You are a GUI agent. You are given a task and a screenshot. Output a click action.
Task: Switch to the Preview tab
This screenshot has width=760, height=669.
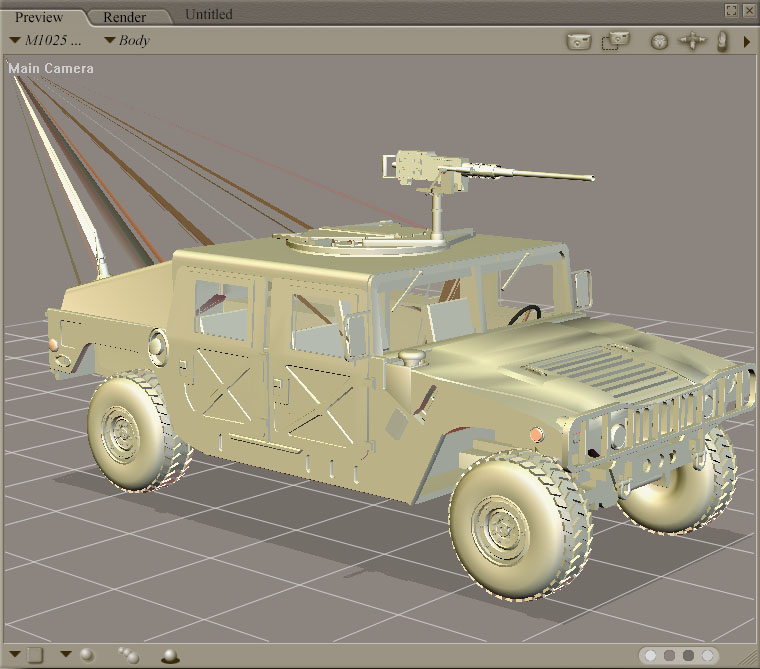click(x=39, y=17)
